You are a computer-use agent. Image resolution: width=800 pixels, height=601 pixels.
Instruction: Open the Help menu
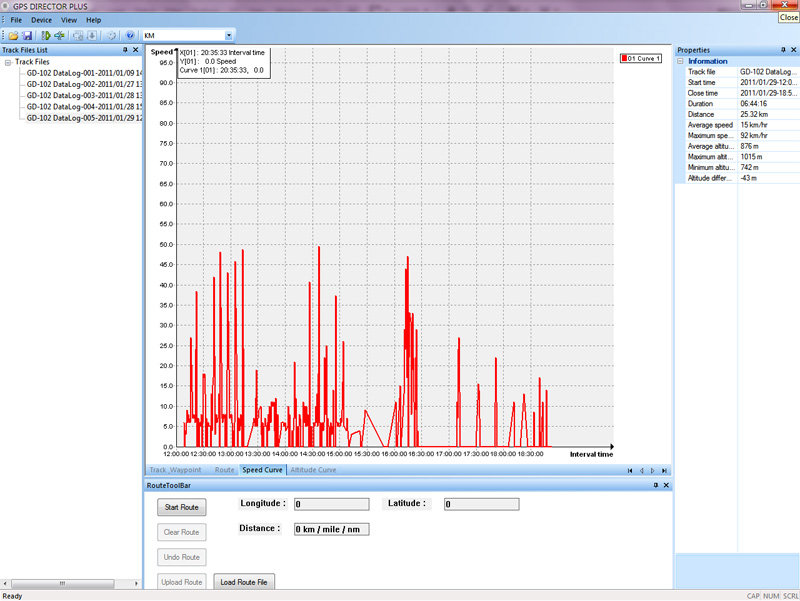click(x=93, y=20)
